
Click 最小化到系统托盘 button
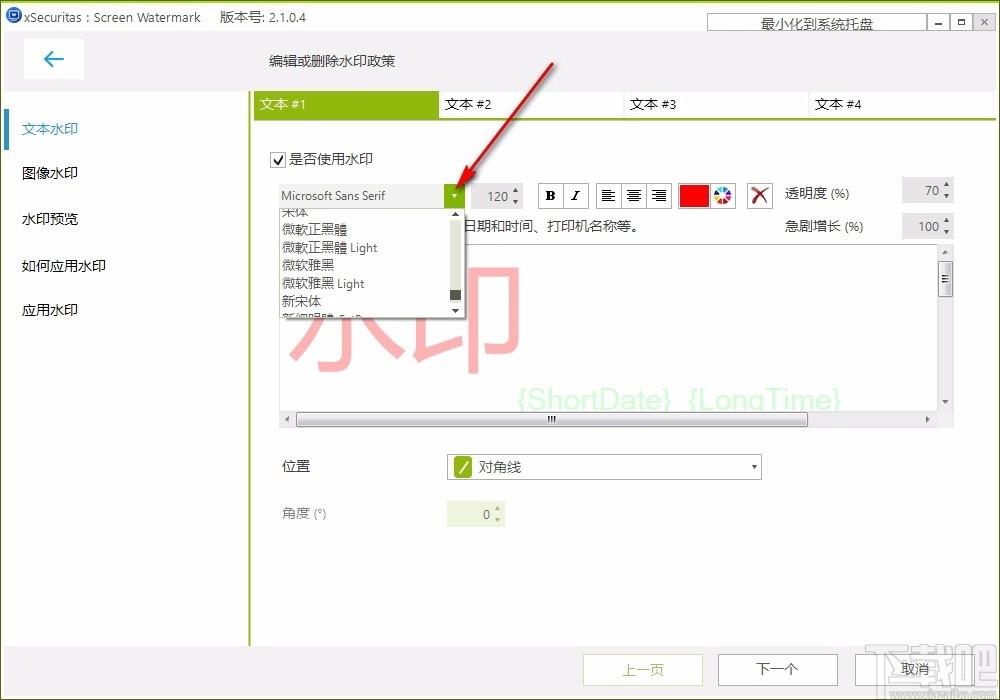(x=816, y=23)
